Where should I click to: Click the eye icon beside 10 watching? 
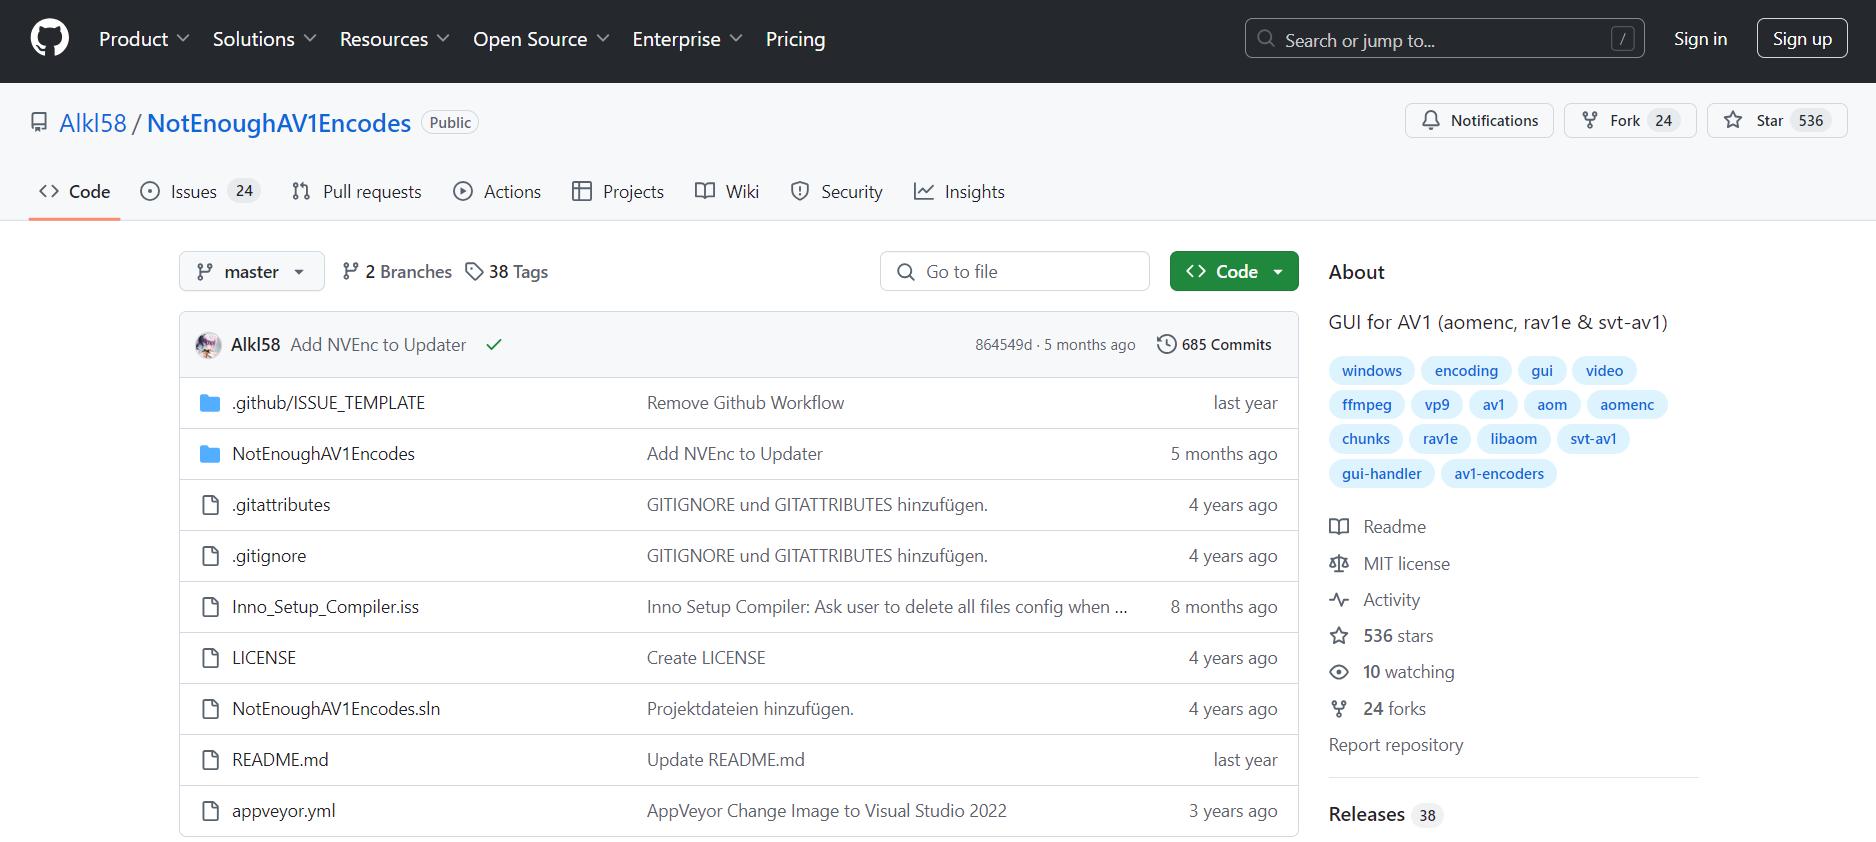click(1339, 672)
